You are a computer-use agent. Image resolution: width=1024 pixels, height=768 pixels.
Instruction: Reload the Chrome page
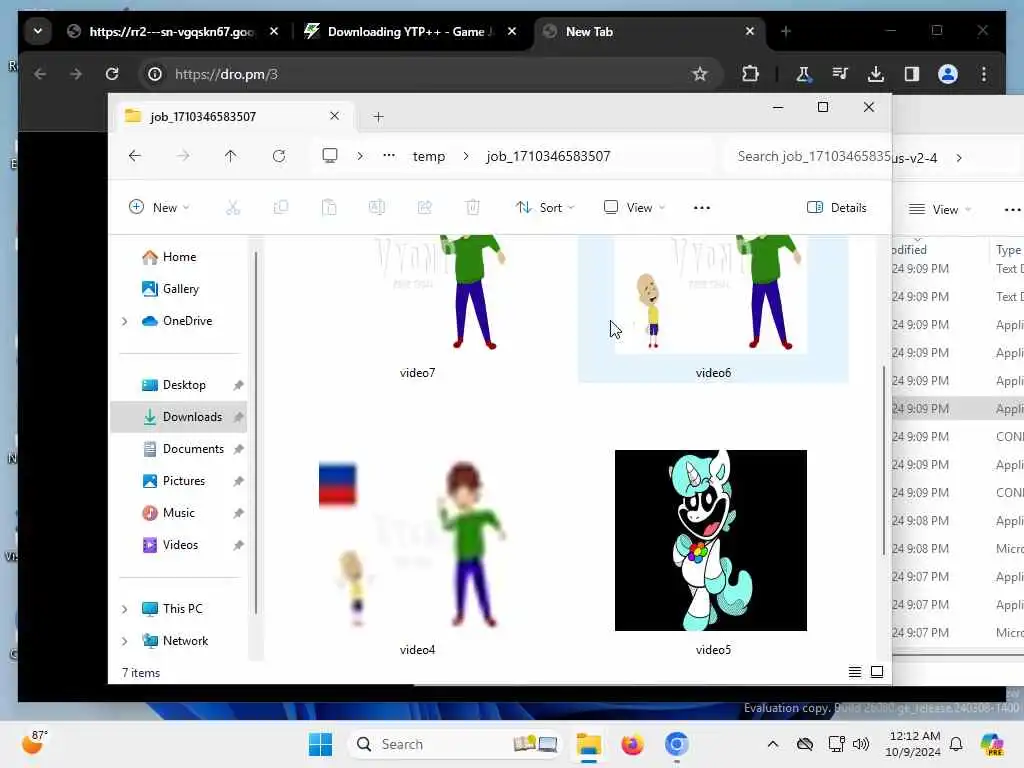click(x=112, y=74)
